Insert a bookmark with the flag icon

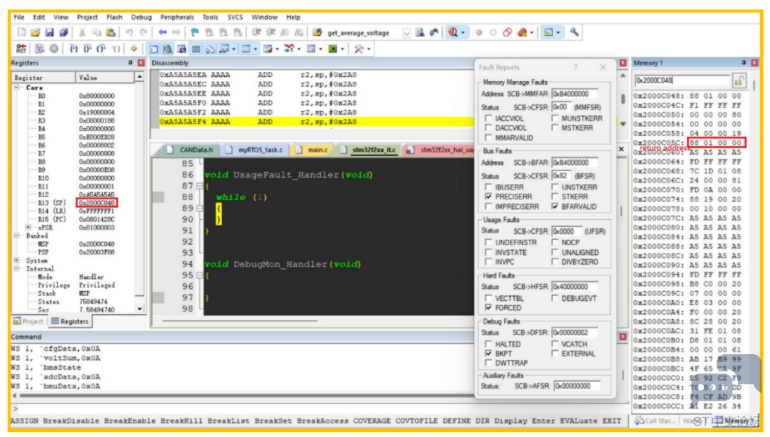pyautogui.click(x=195, y=32)
